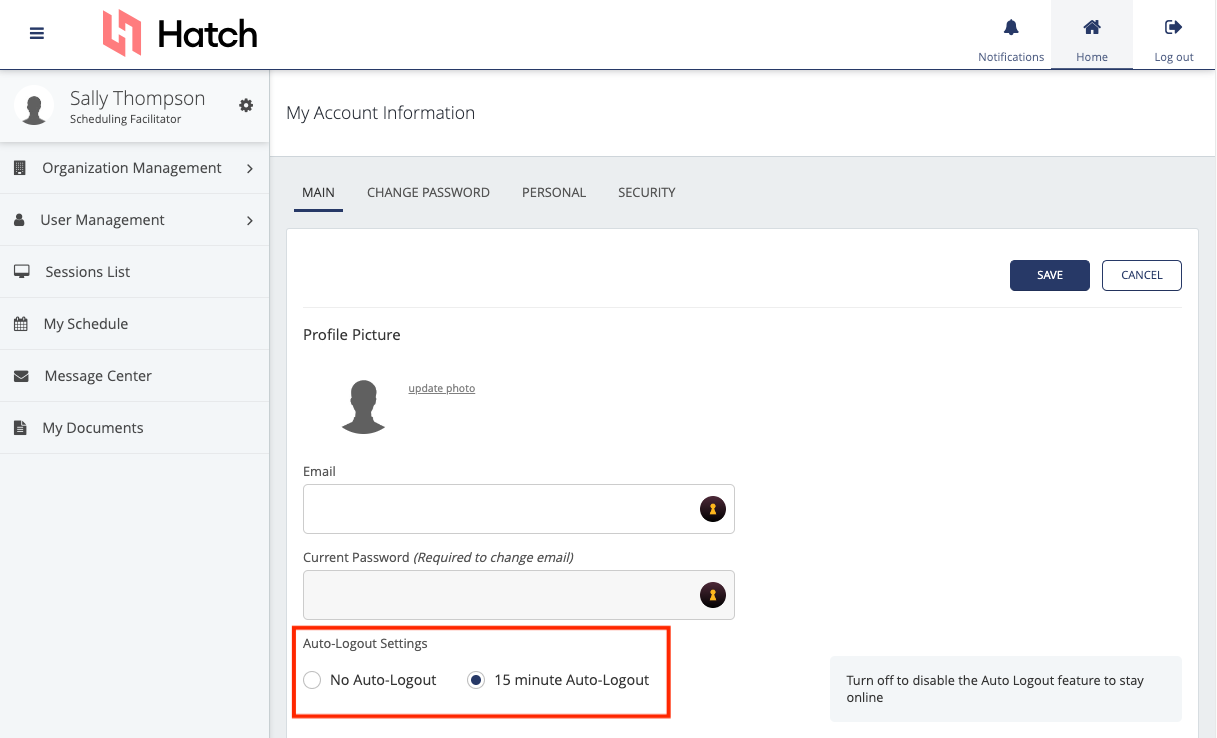Click the My Account Information heading
The height and width of the screenshot is (738, 1217).
coord(380,113)
